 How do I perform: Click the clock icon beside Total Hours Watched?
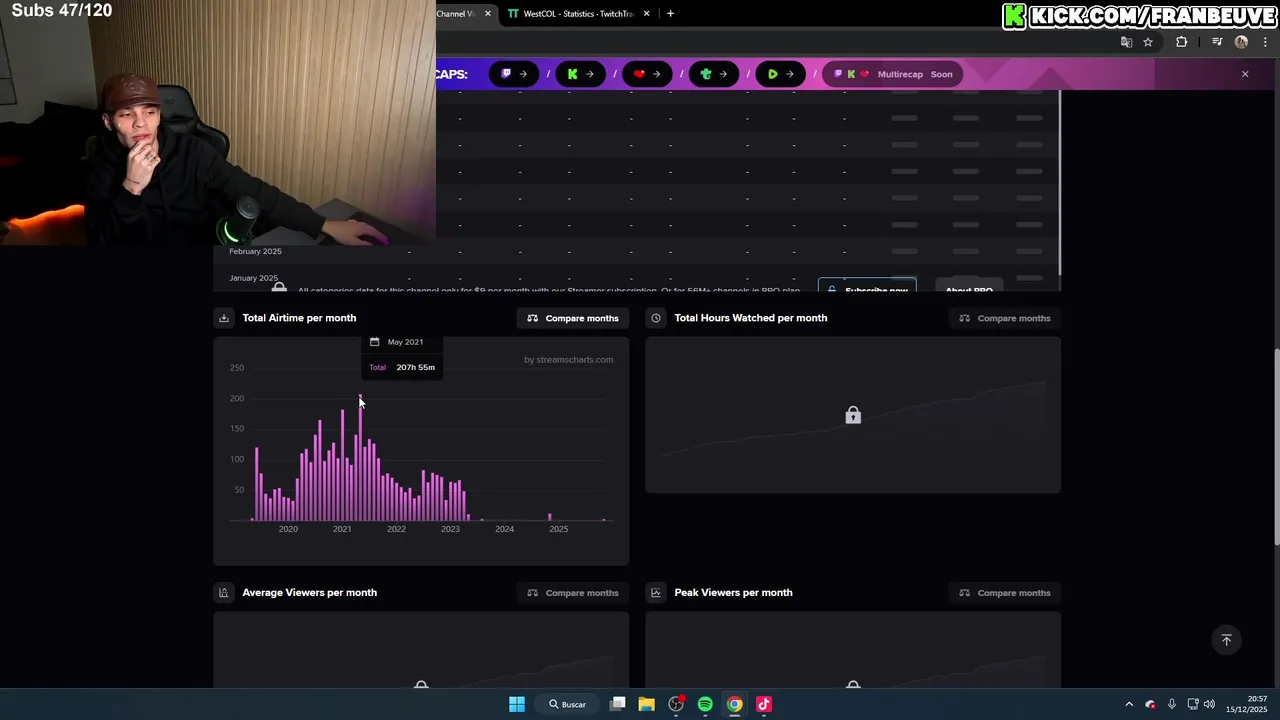pyautogui.click(x=656, y=318)
